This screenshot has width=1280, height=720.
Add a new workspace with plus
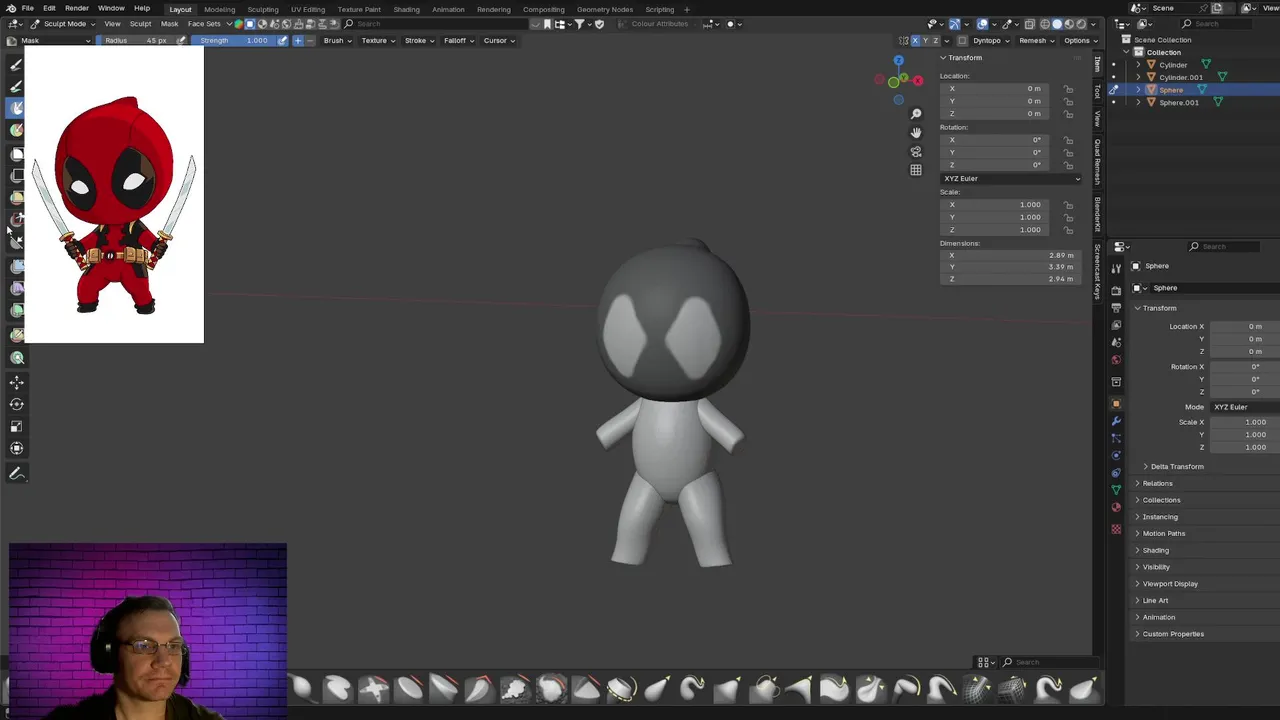(x=686, y=9)
